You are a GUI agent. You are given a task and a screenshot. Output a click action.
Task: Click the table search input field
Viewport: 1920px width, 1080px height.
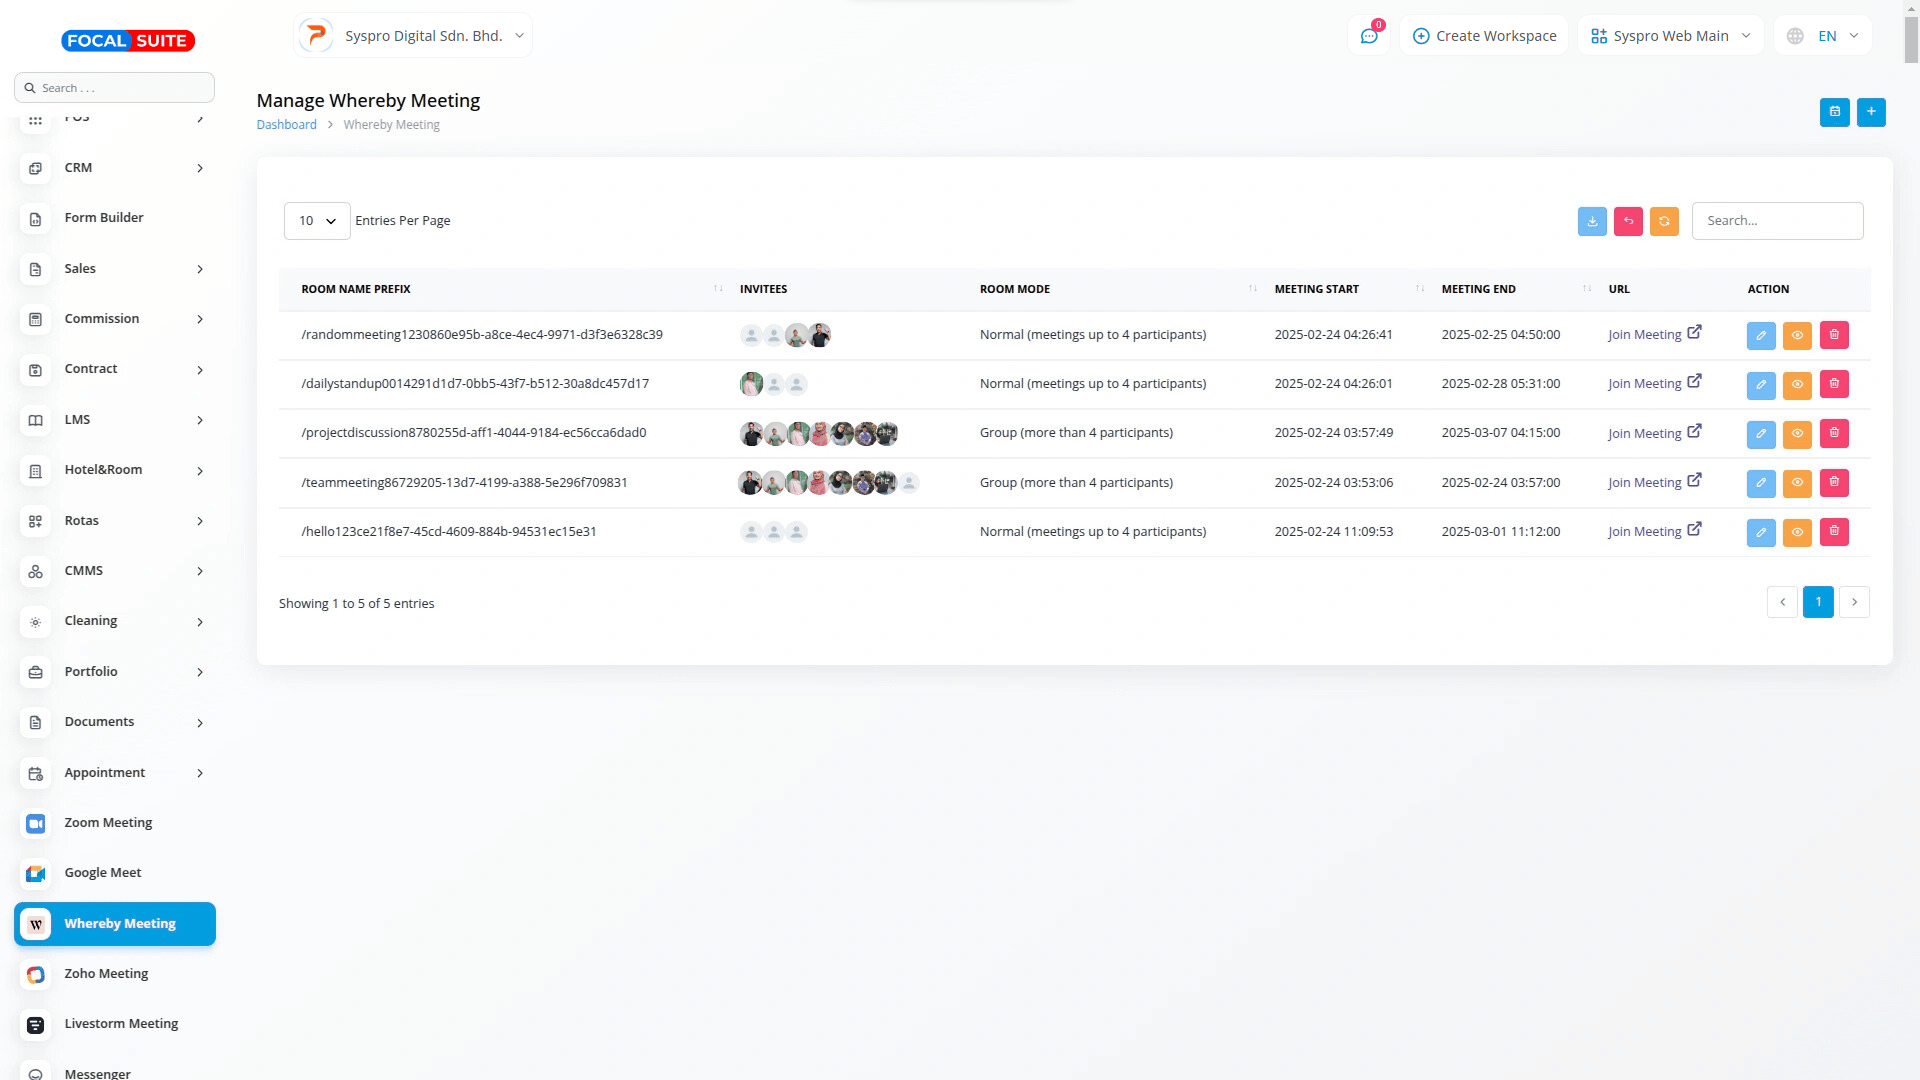click(1777, 221)
